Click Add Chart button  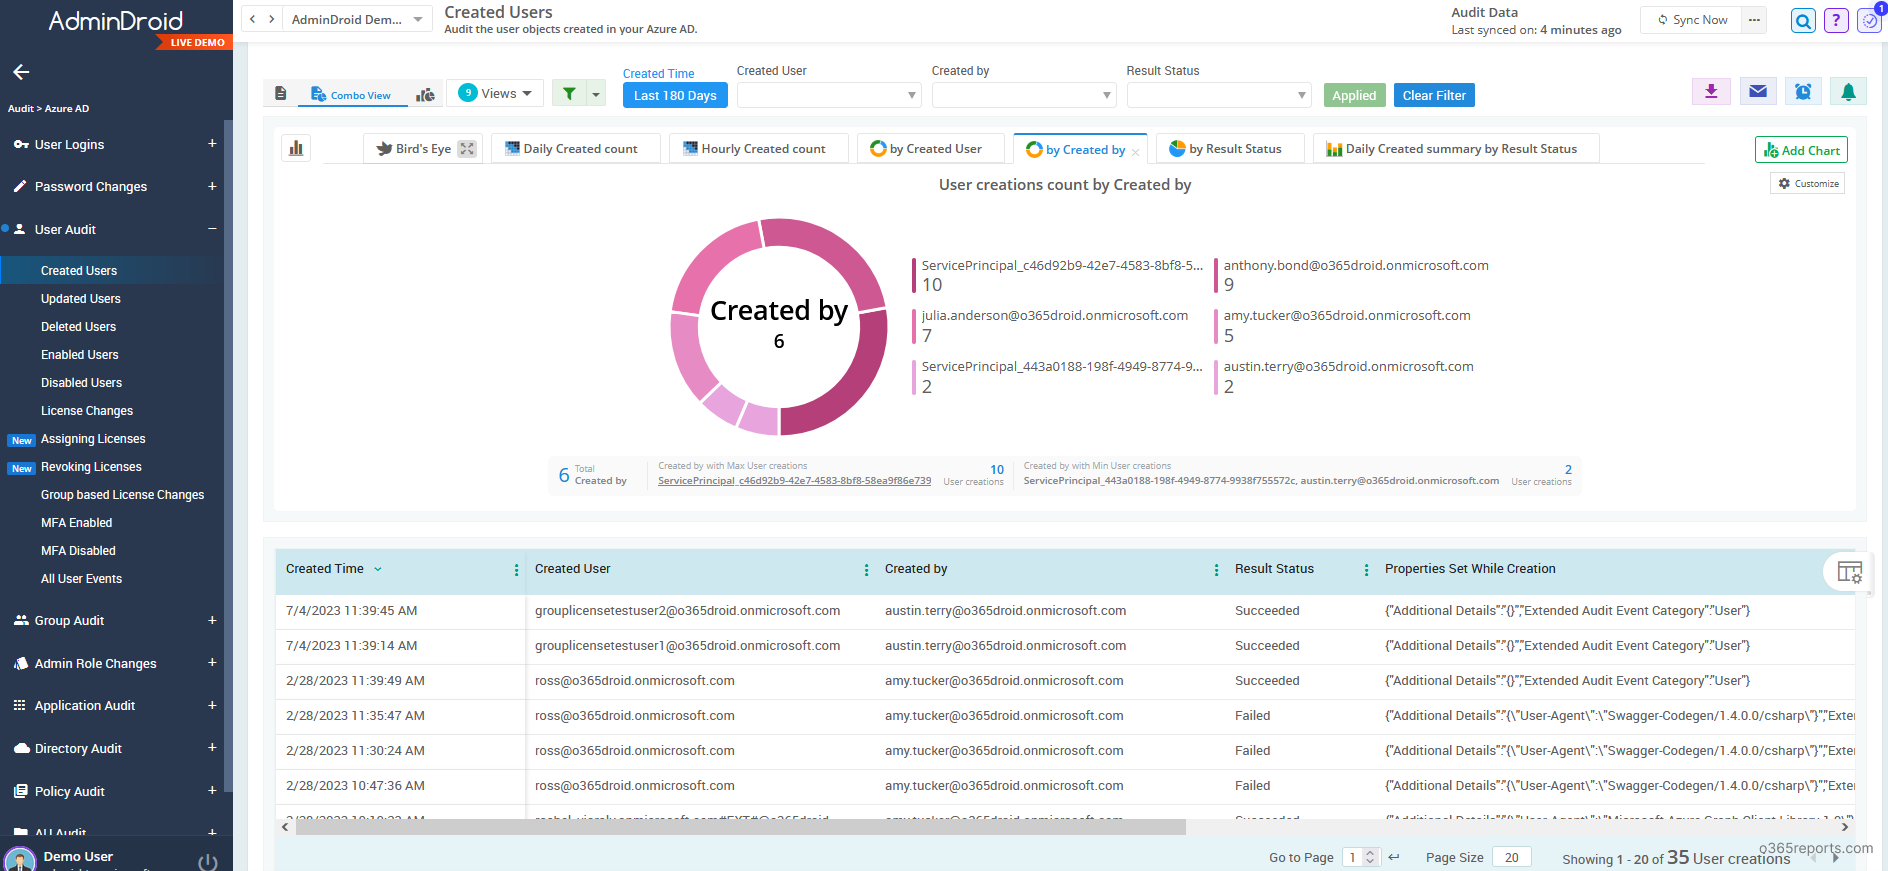pyautogui.click(x=1801, y=150)
